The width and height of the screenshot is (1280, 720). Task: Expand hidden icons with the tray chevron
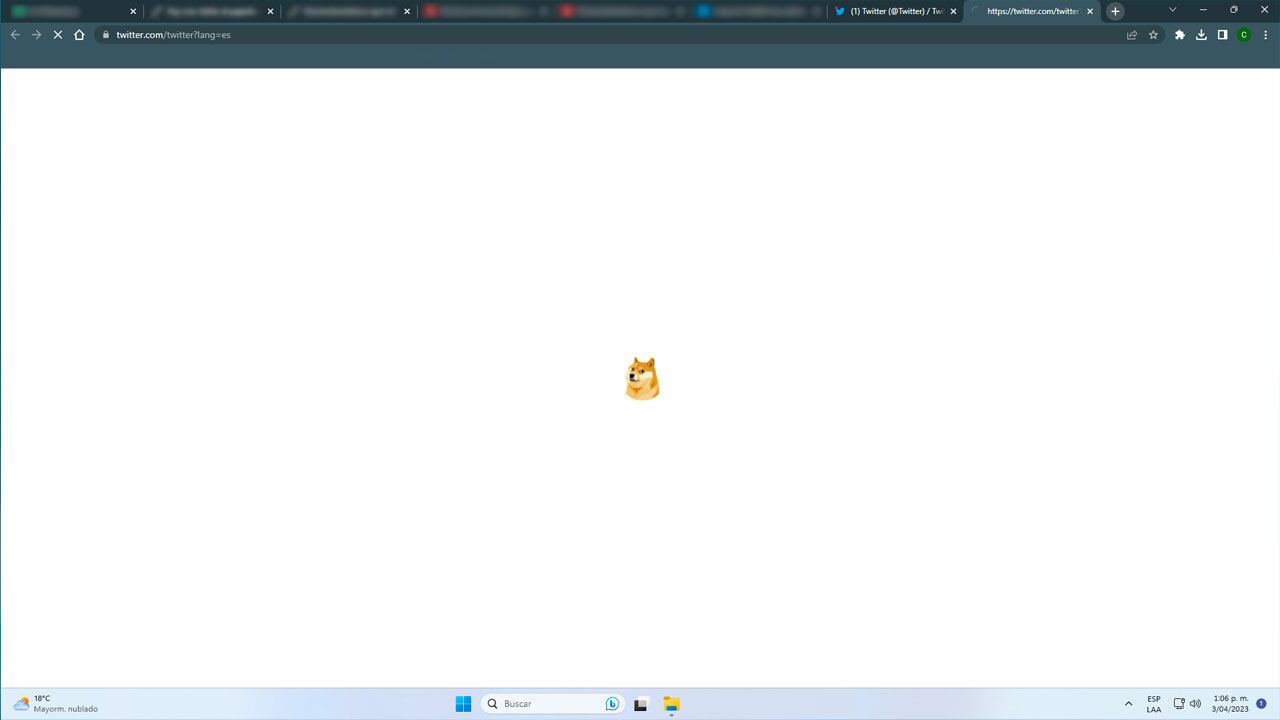pyautogui.click(x=1129, y=703)
